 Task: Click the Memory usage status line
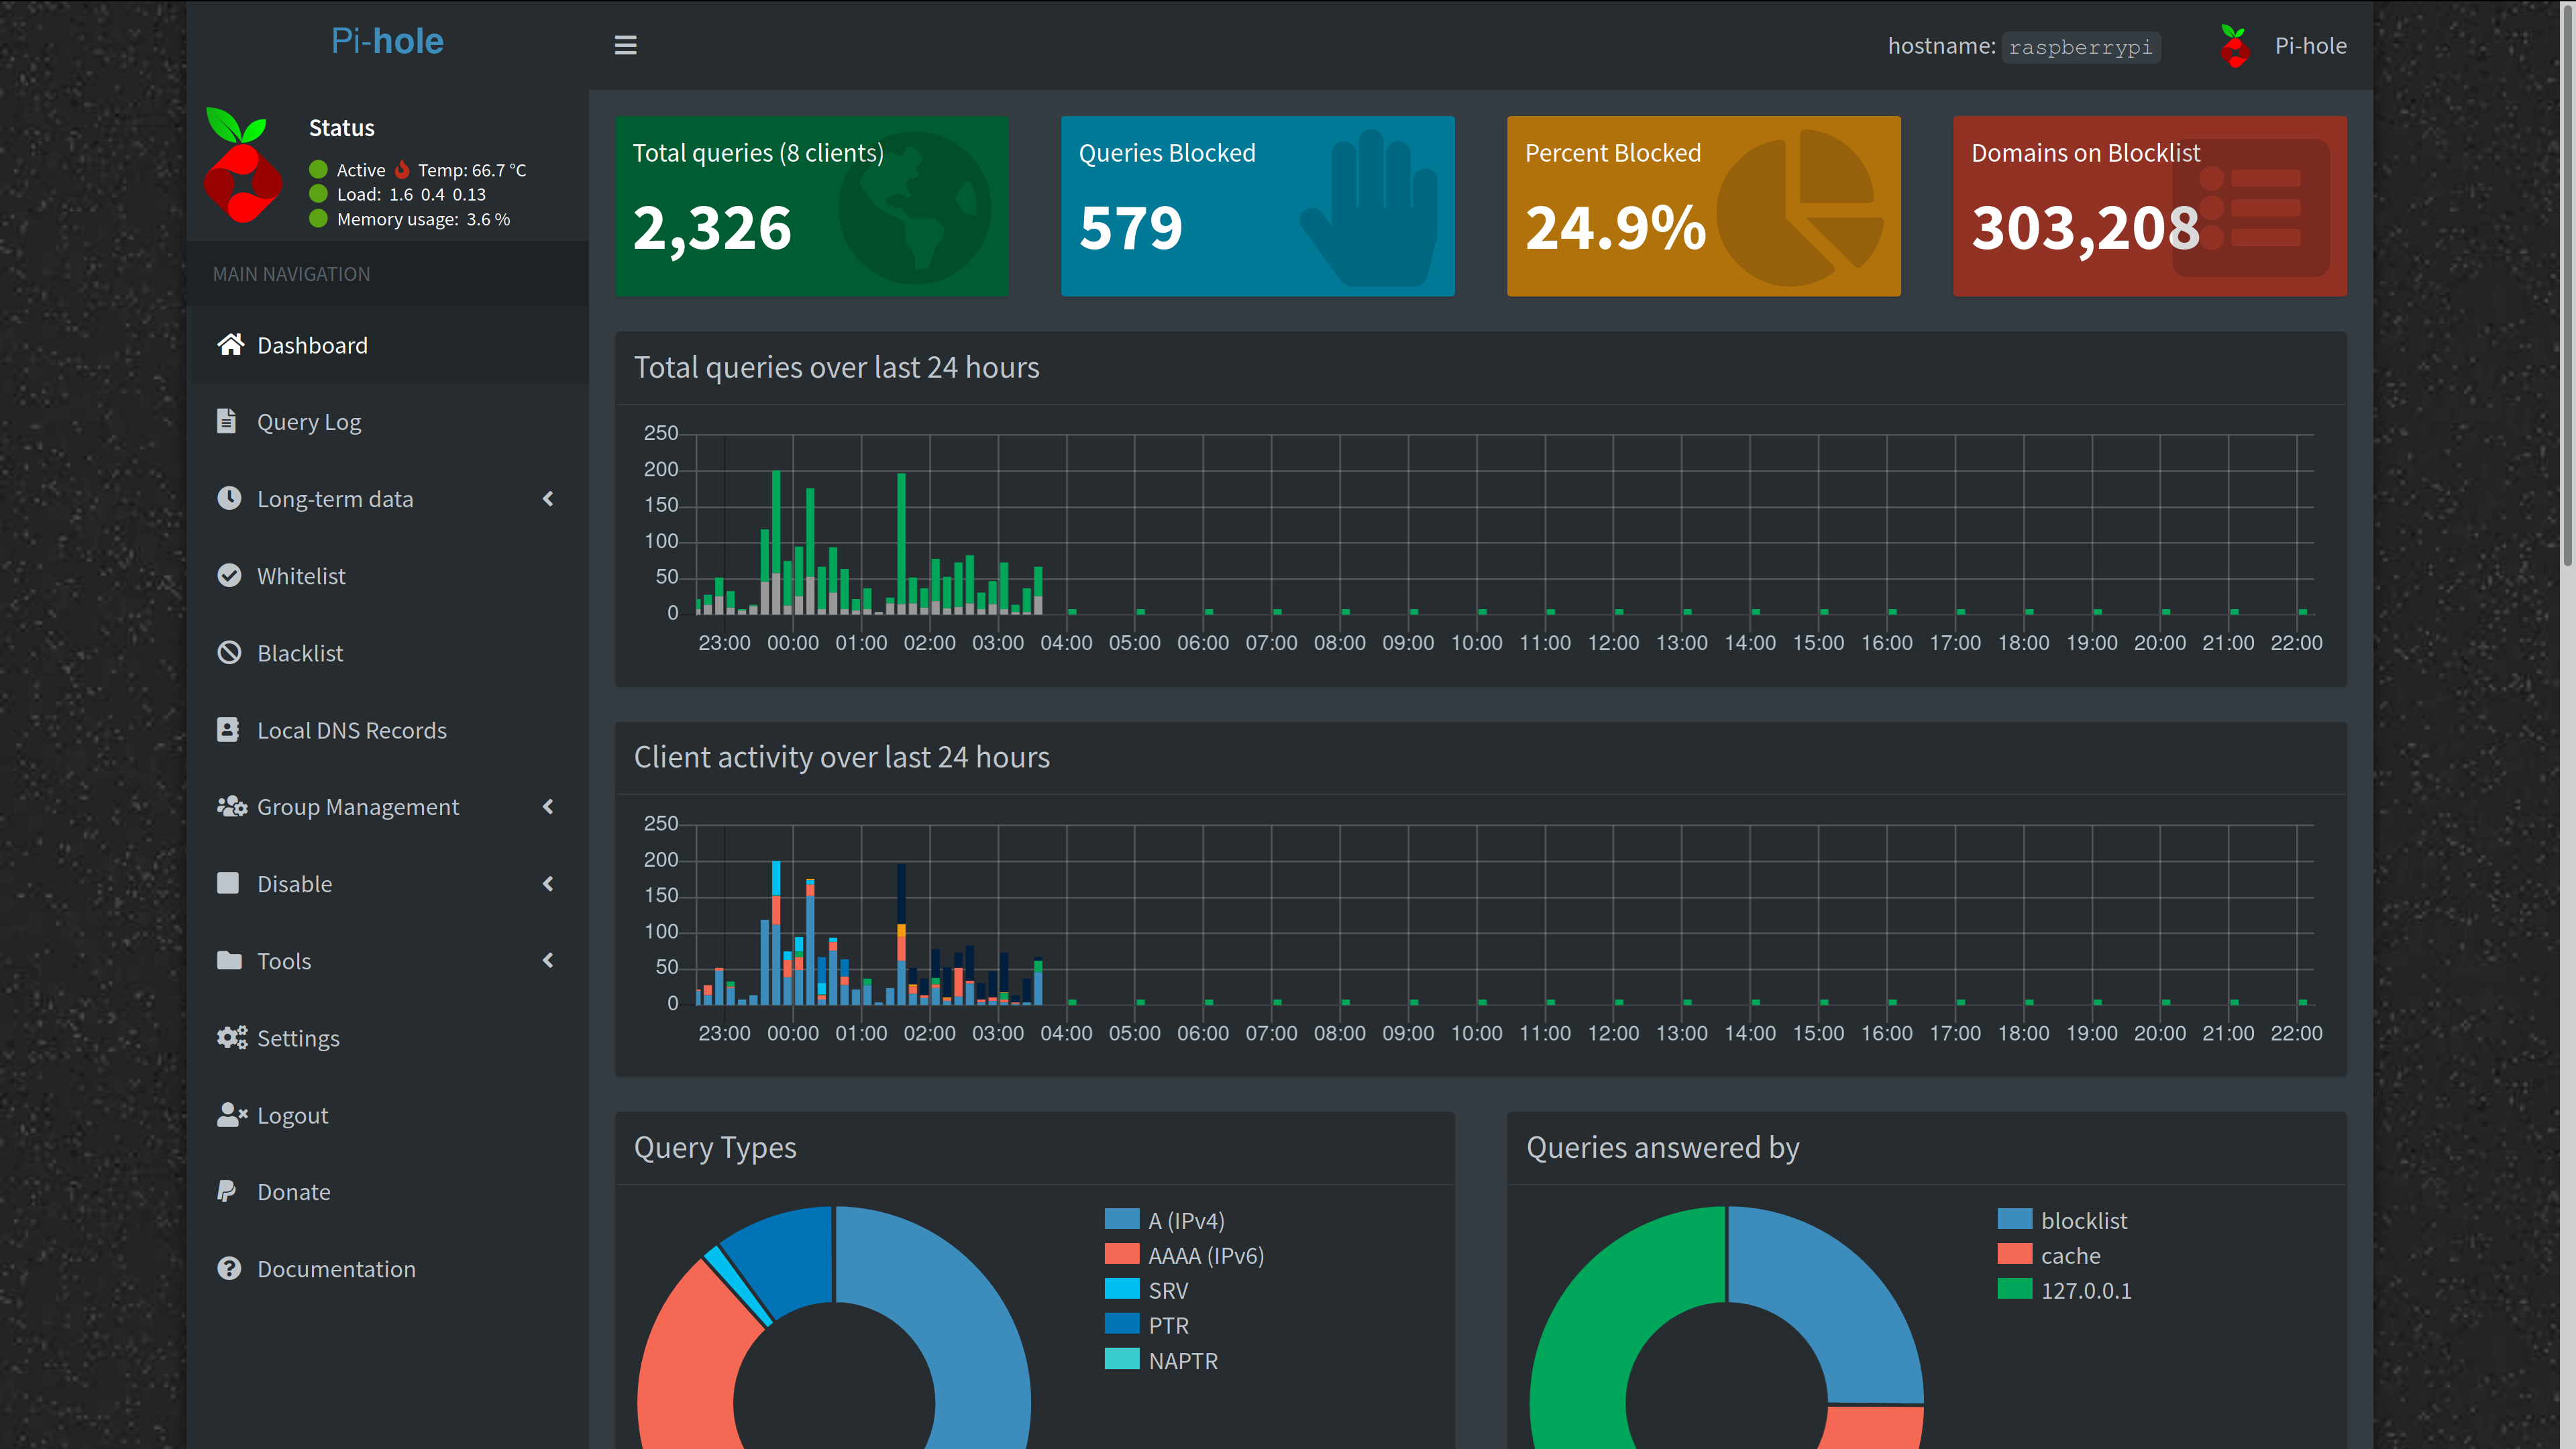423,219
